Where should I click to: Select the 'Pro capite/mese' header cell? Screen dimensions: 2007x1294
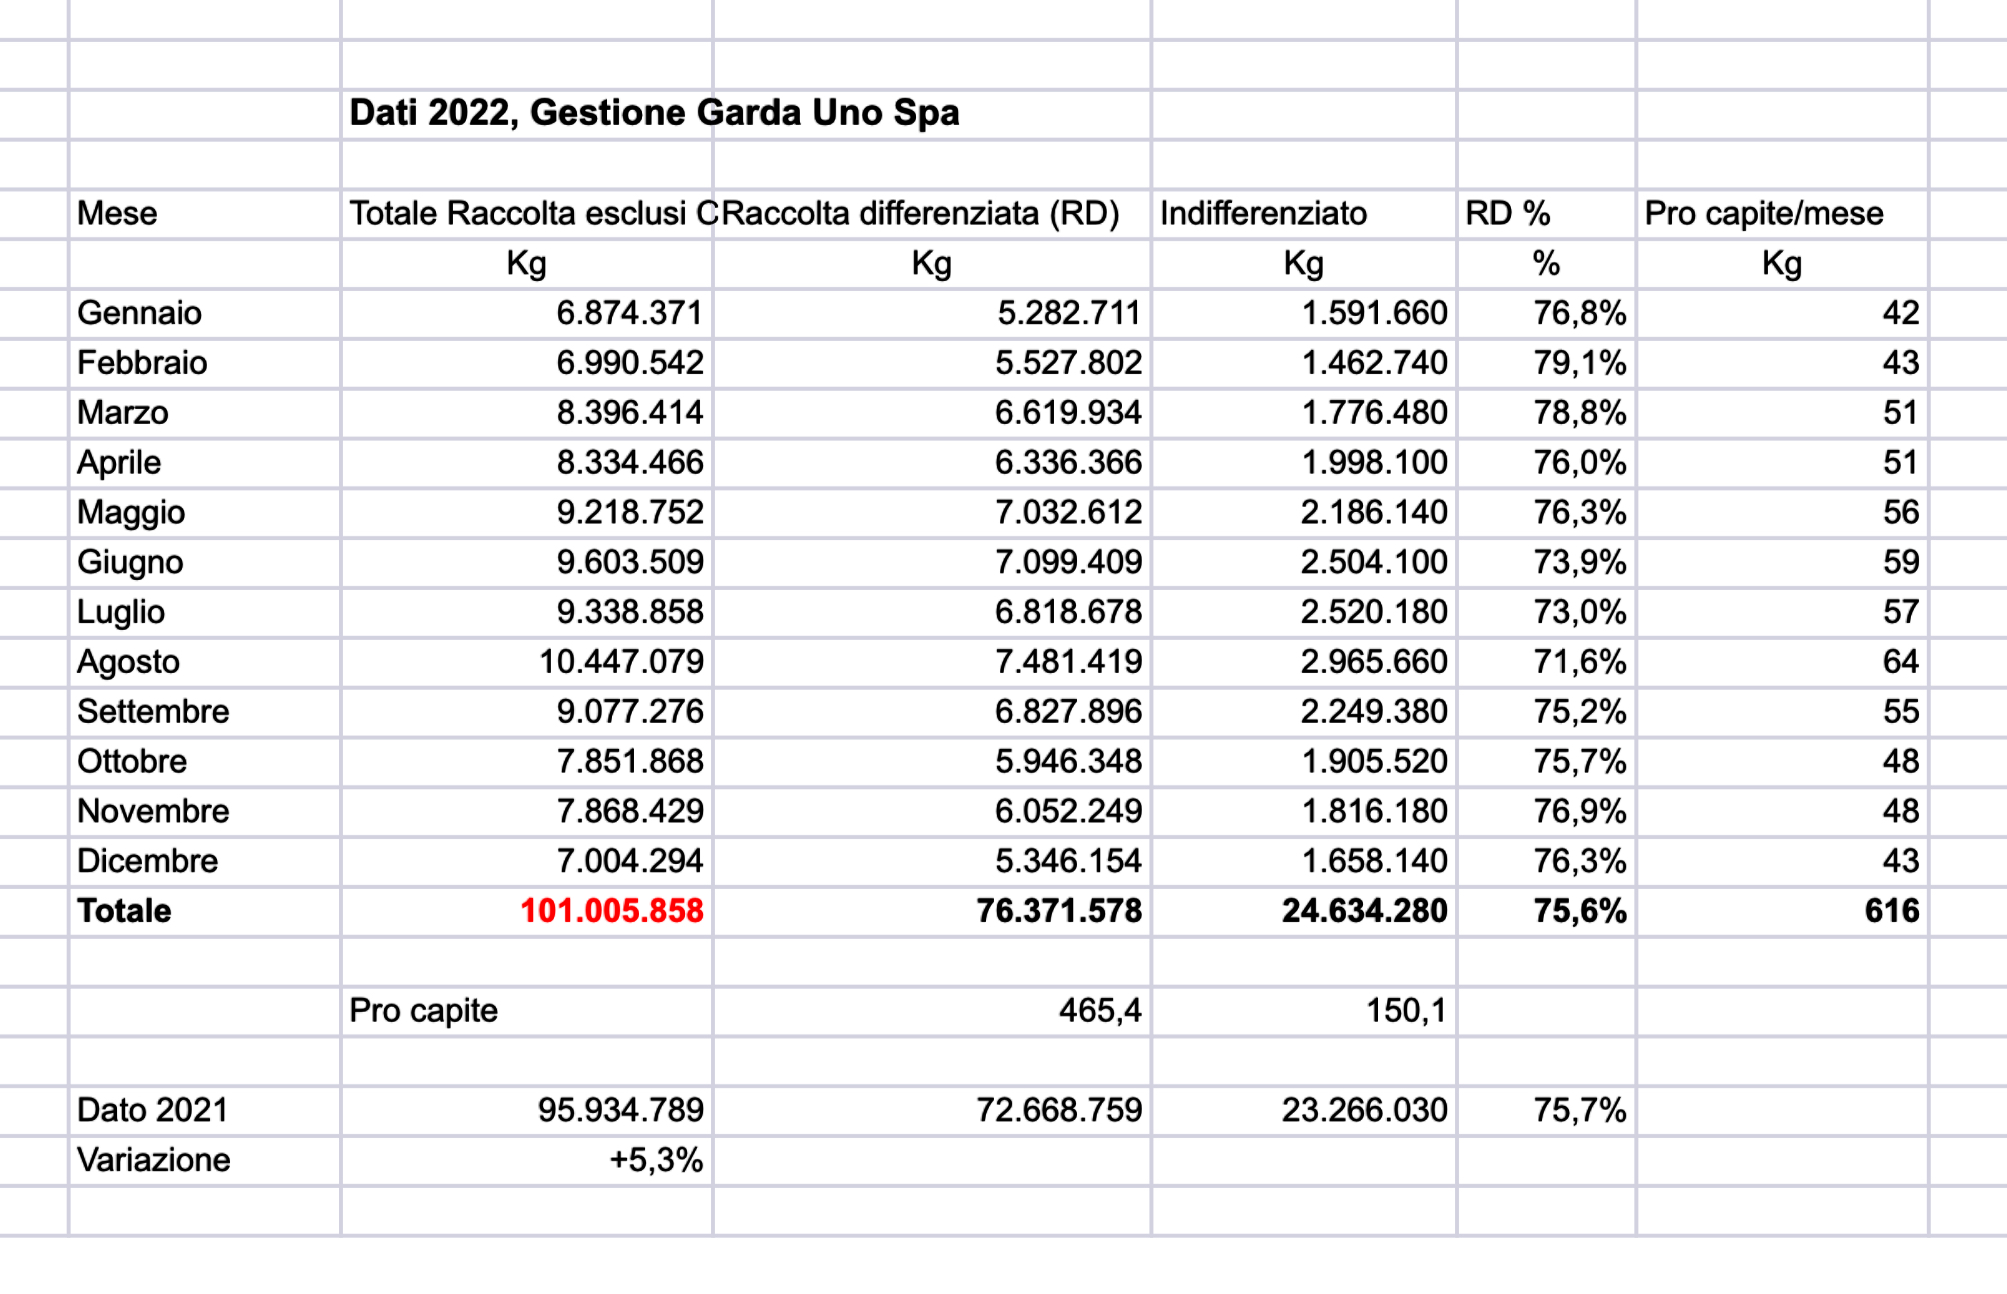[x=1764, y=213]
